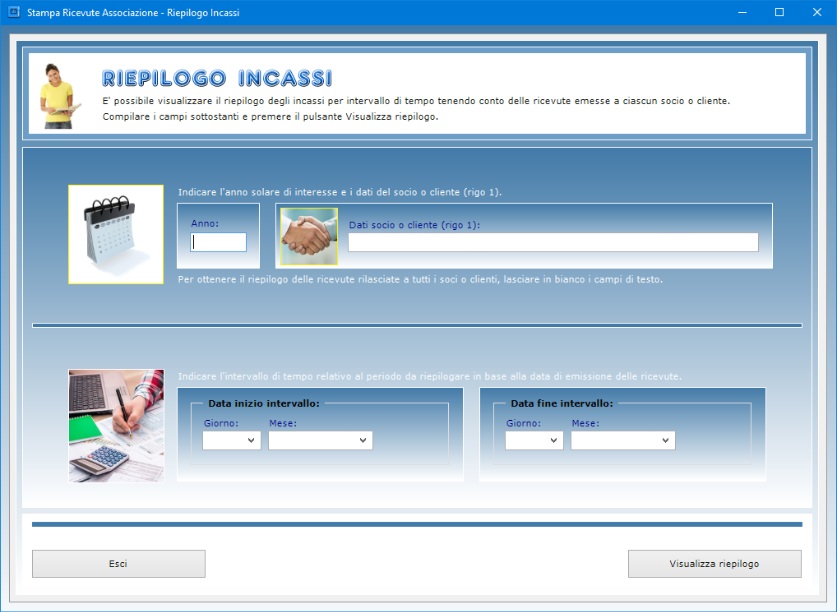Maximize the Riepilogo Incassi window
The height and width of the screenshot is (612, 837).
(779, 12)
